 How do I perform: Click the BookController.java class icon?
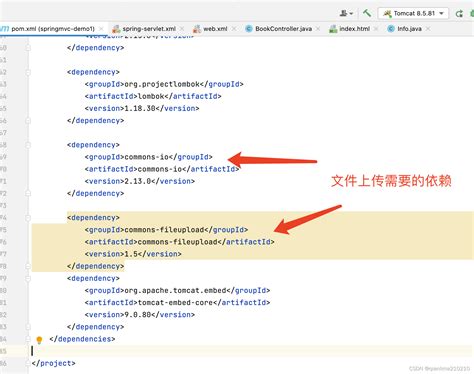pos(249,29)
